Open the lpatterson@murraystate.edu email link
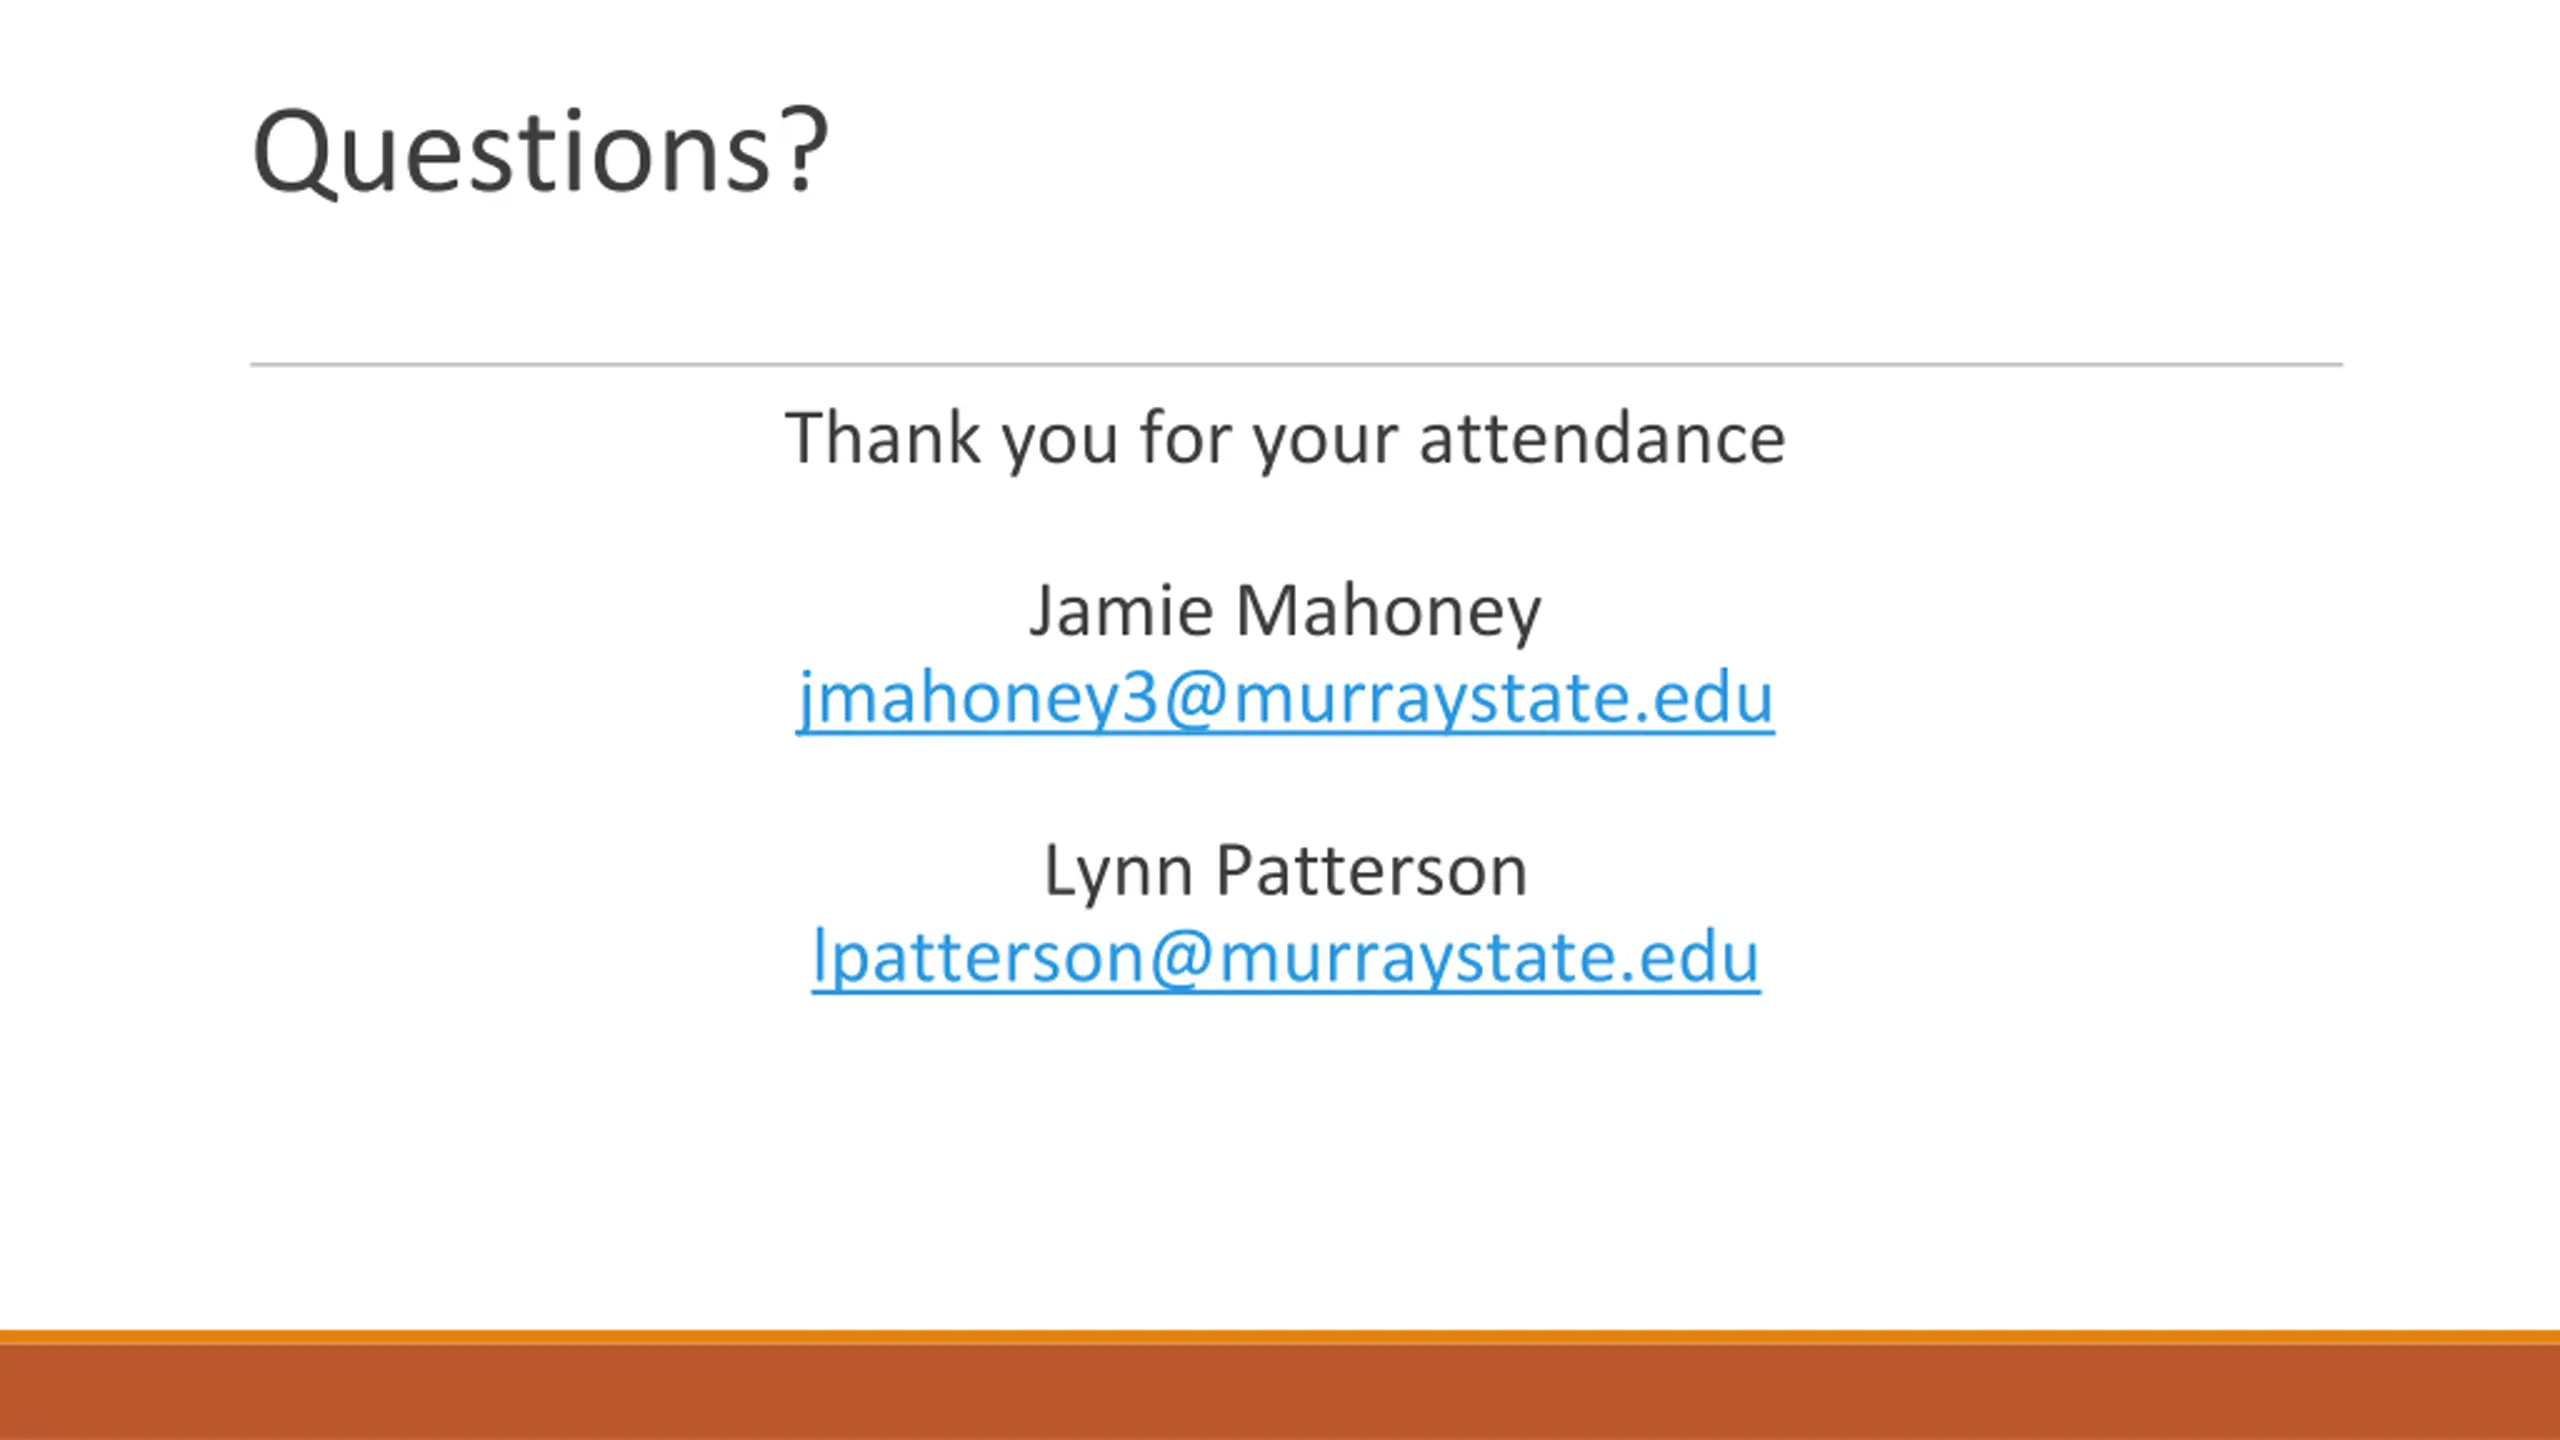The height and width of the screenshot is (1440, 2560). point(1286,957)
